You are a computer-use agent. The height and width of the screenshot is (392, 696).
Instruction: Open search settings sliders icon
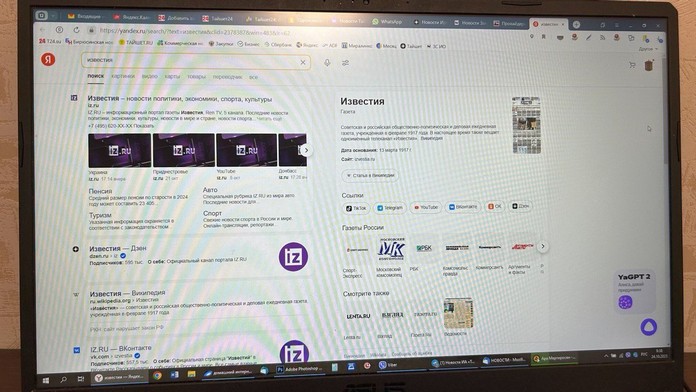[x=345, y=63]
